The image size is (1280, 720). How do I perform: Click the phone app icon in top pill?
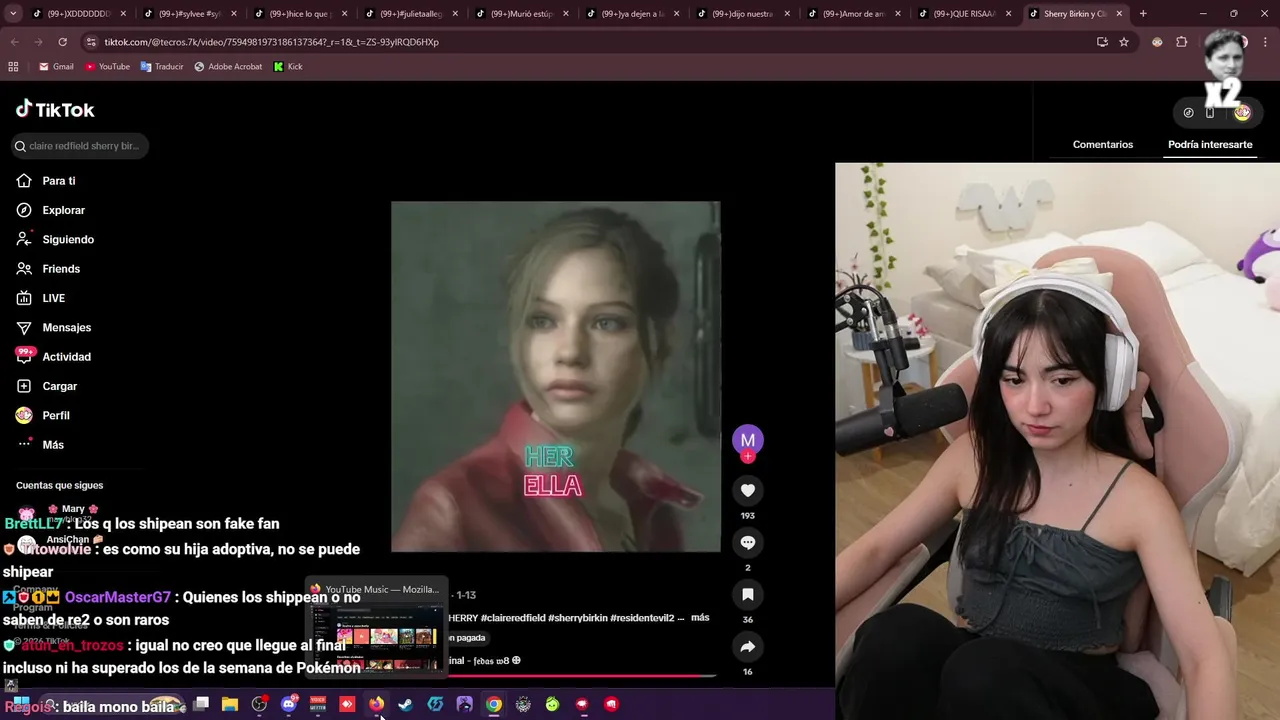1210,113
